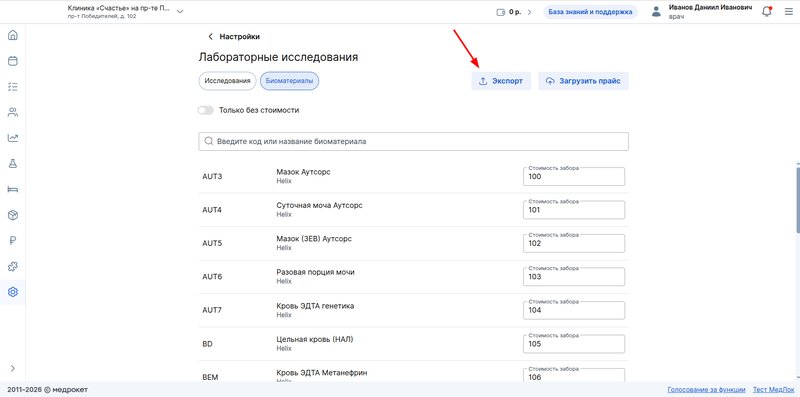Click the search magnifier icon

pos(208,142)
